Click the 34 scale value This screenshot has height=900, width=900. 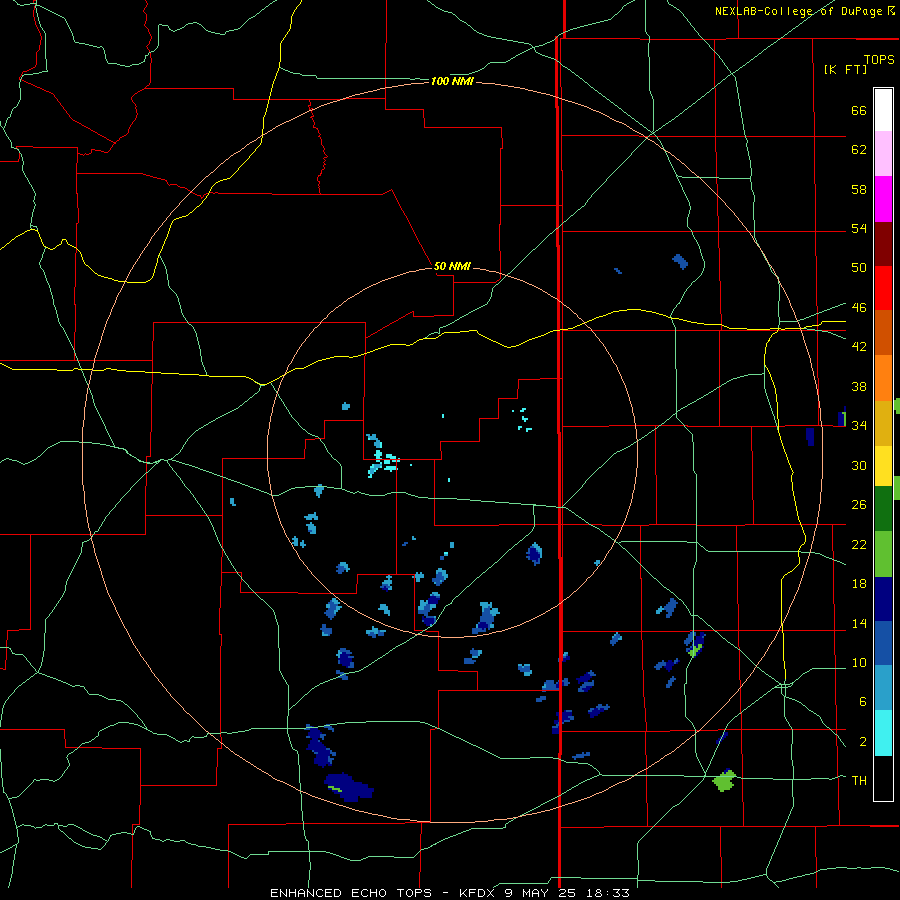click(x=859, y=425)
